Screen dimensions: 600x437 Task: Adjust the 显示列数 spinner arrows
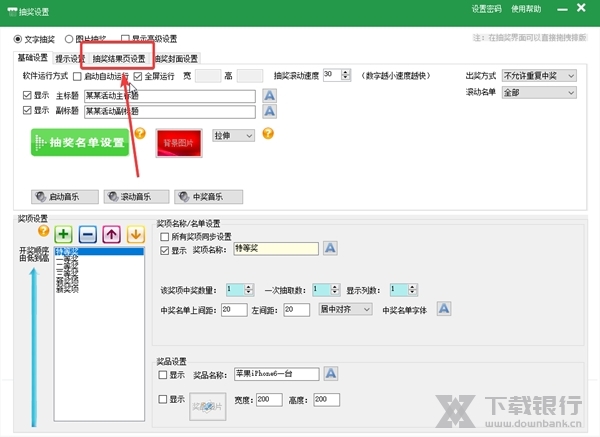pyautogui.click(x=412, y=289)
